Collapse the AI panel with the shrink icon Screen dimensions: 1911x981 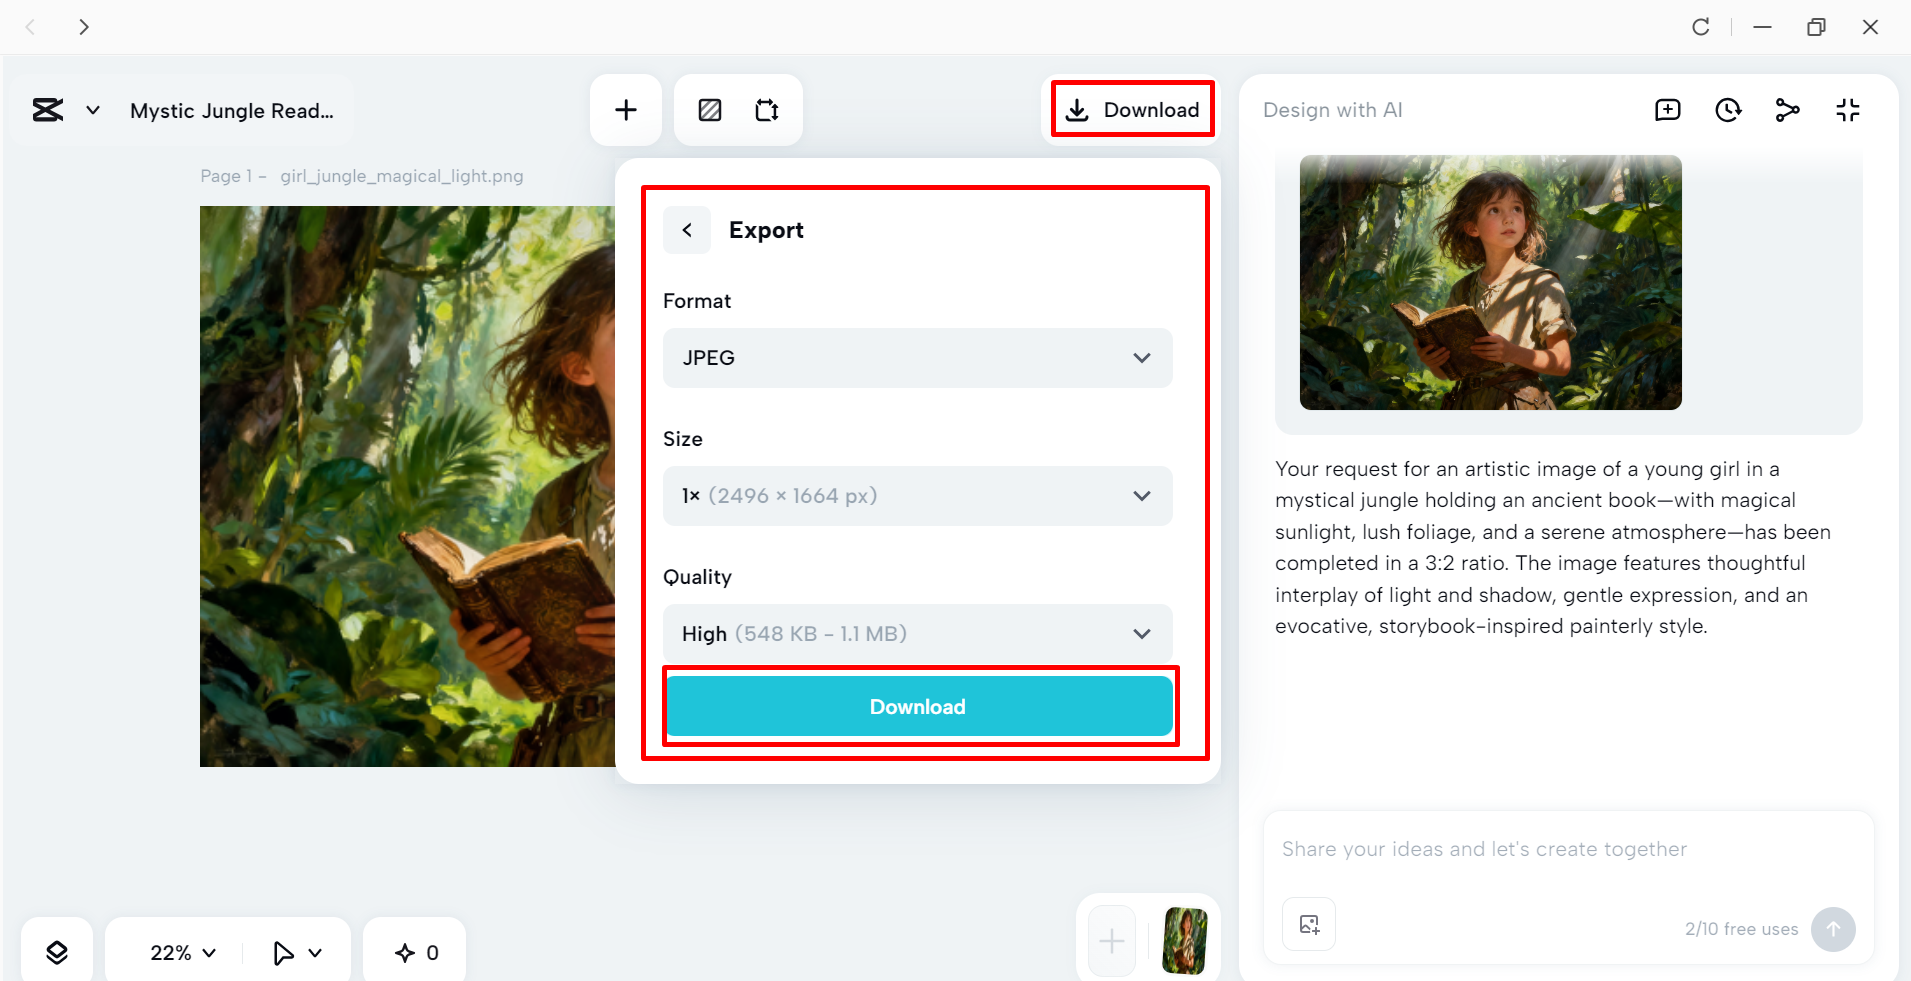(x=1848, y=110)
